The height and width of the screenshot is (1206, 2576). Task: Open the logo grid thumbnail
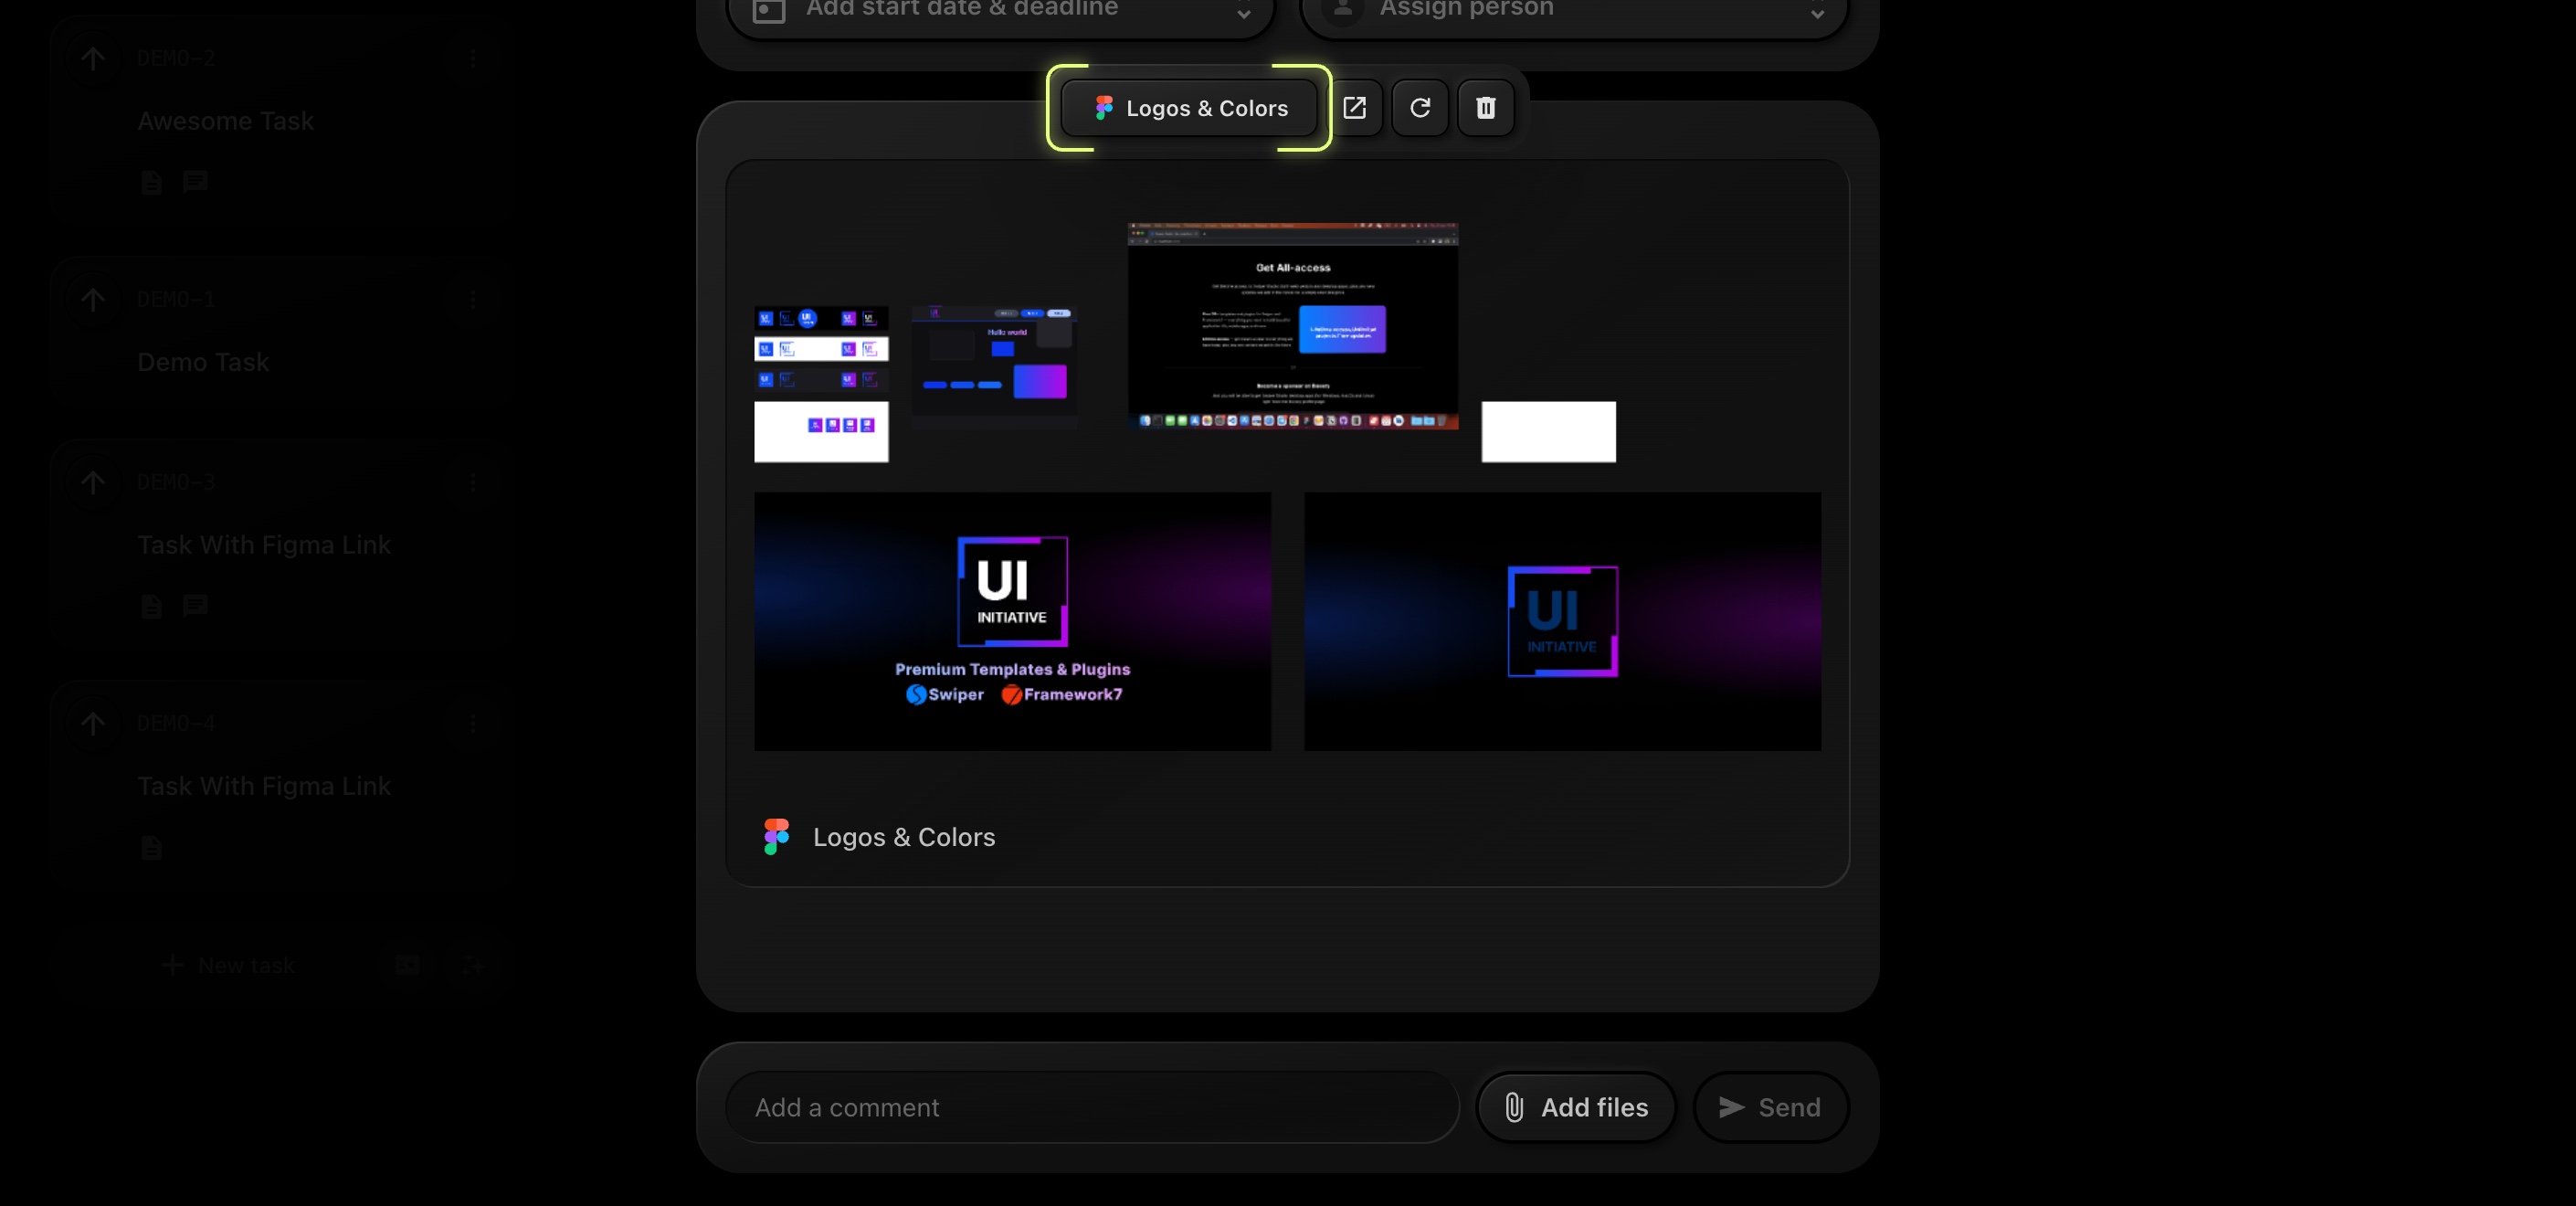[x=821, y=384]
